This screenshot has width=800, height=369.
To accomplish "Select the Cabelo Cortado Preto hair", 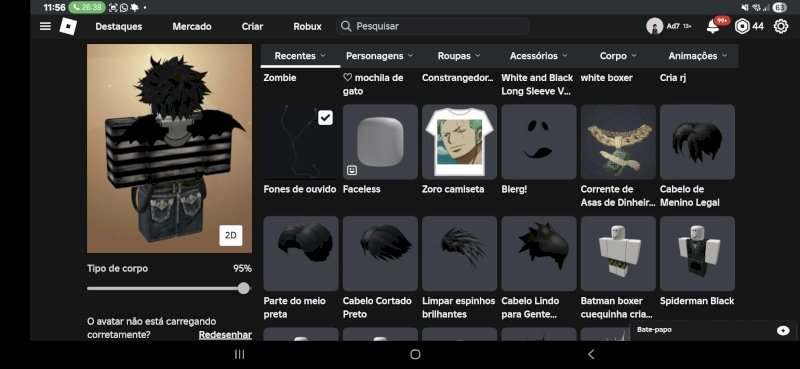I will coord(380,254).
